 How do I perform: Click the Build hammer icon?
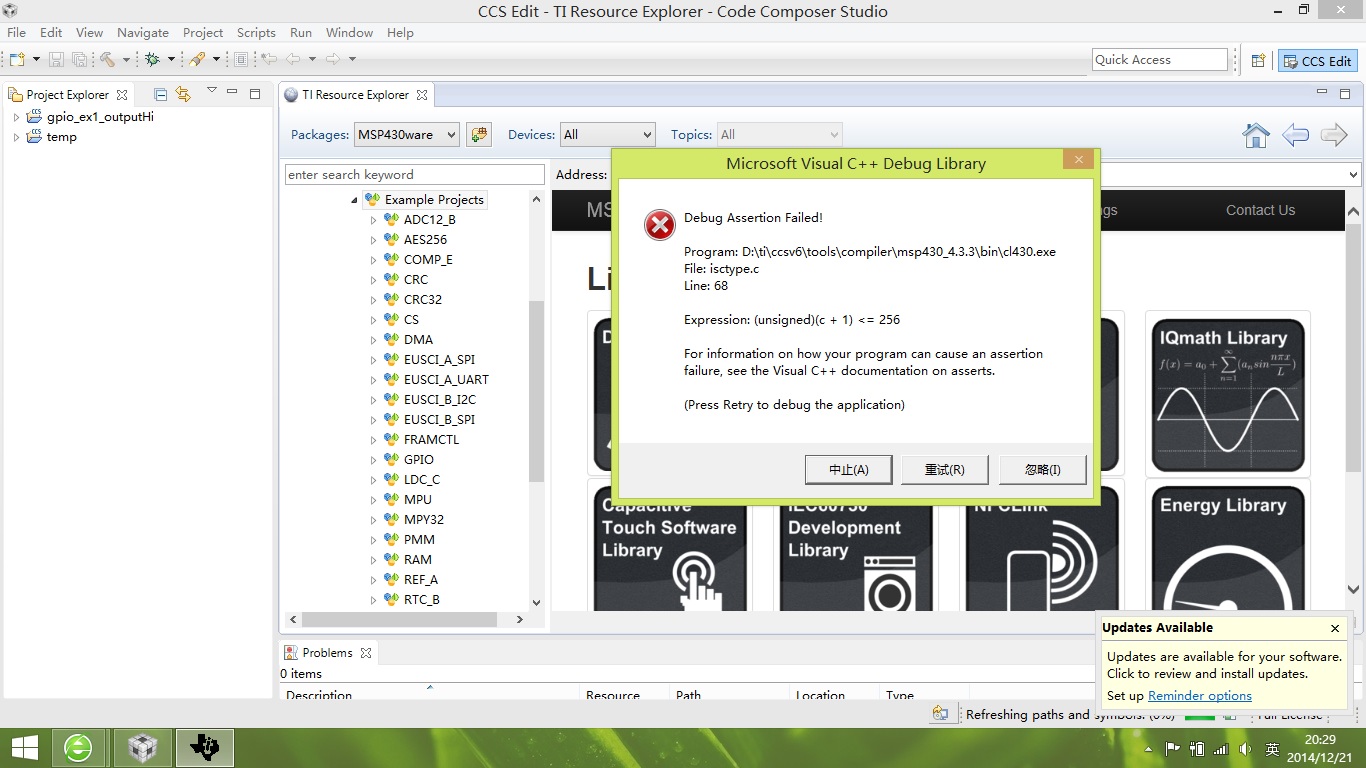tap(107, 60)
